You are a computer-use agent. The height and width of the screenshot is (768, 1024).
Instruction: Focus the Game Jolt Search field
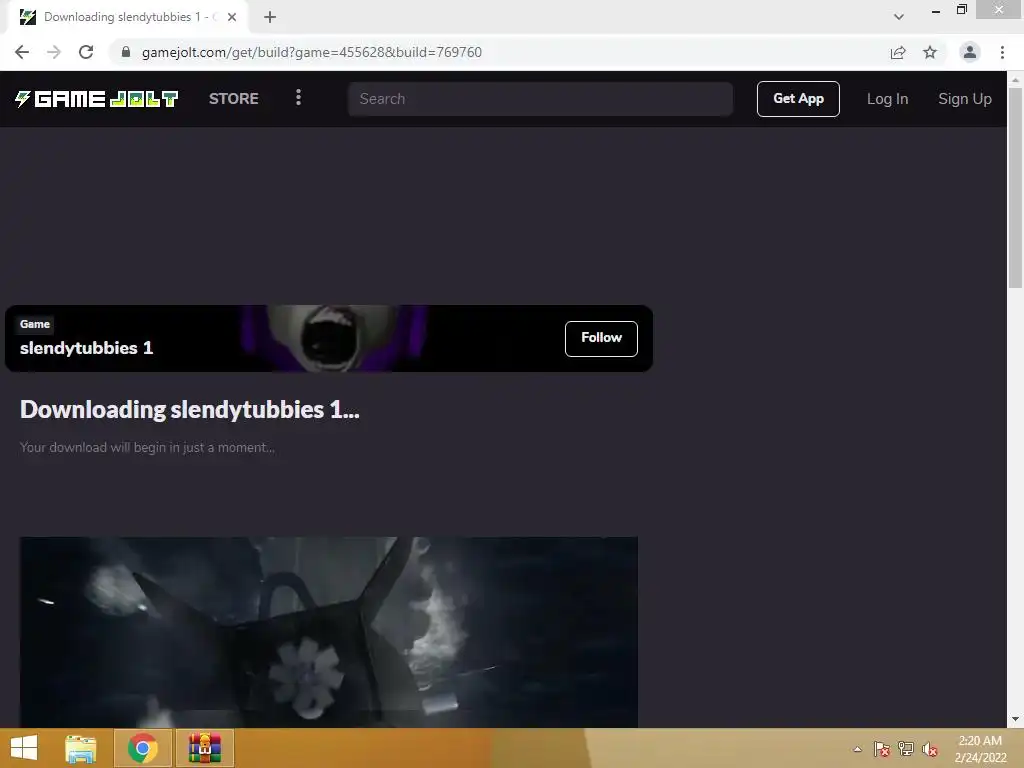pos(540,99)
